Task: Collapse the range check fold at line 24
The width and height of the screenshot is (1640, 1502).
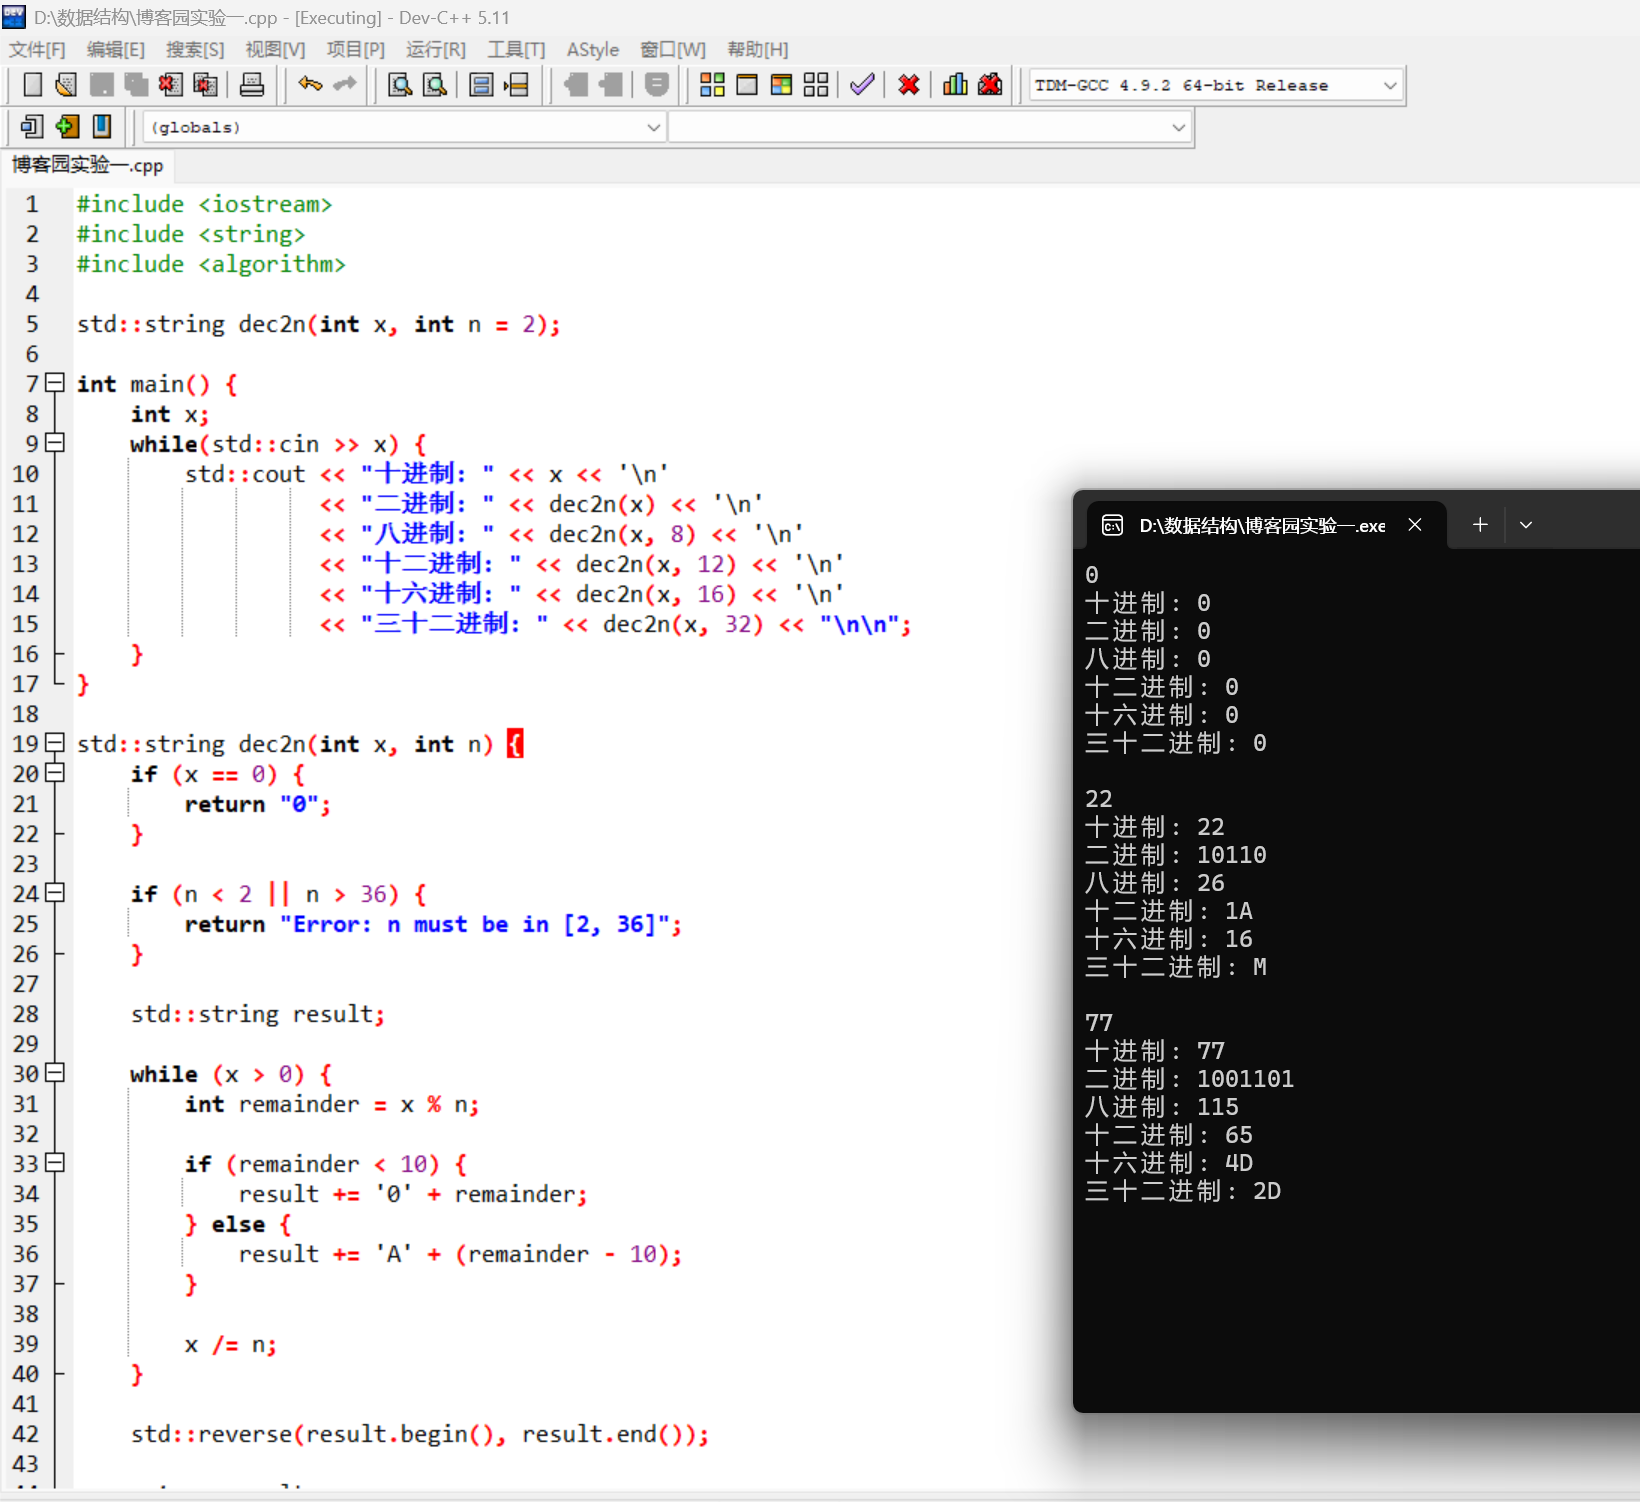Action: [55, 893]
